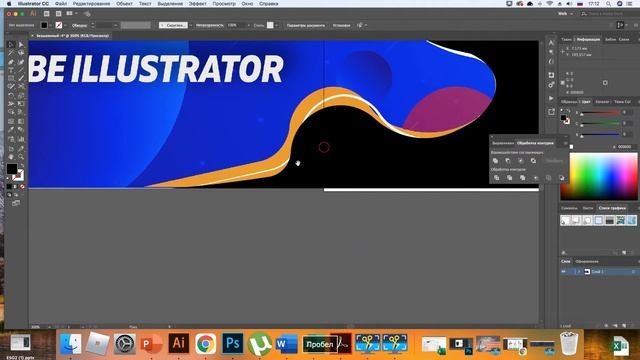Open stroke weight dropdown
The height and width of the screenshot is (360, 640).
116,25
